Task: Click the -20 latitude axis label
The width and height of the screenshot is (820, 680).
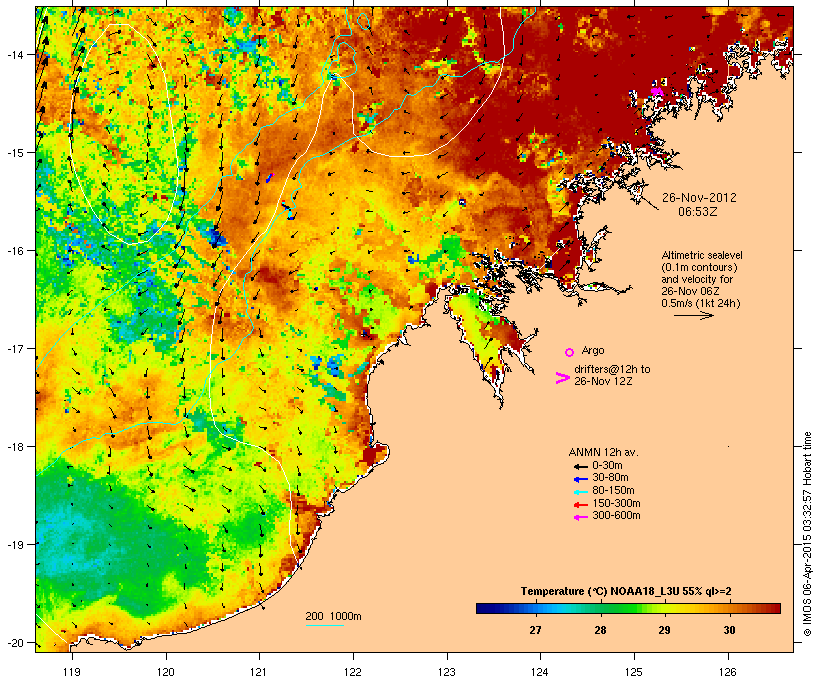Action: coord(14,643)
